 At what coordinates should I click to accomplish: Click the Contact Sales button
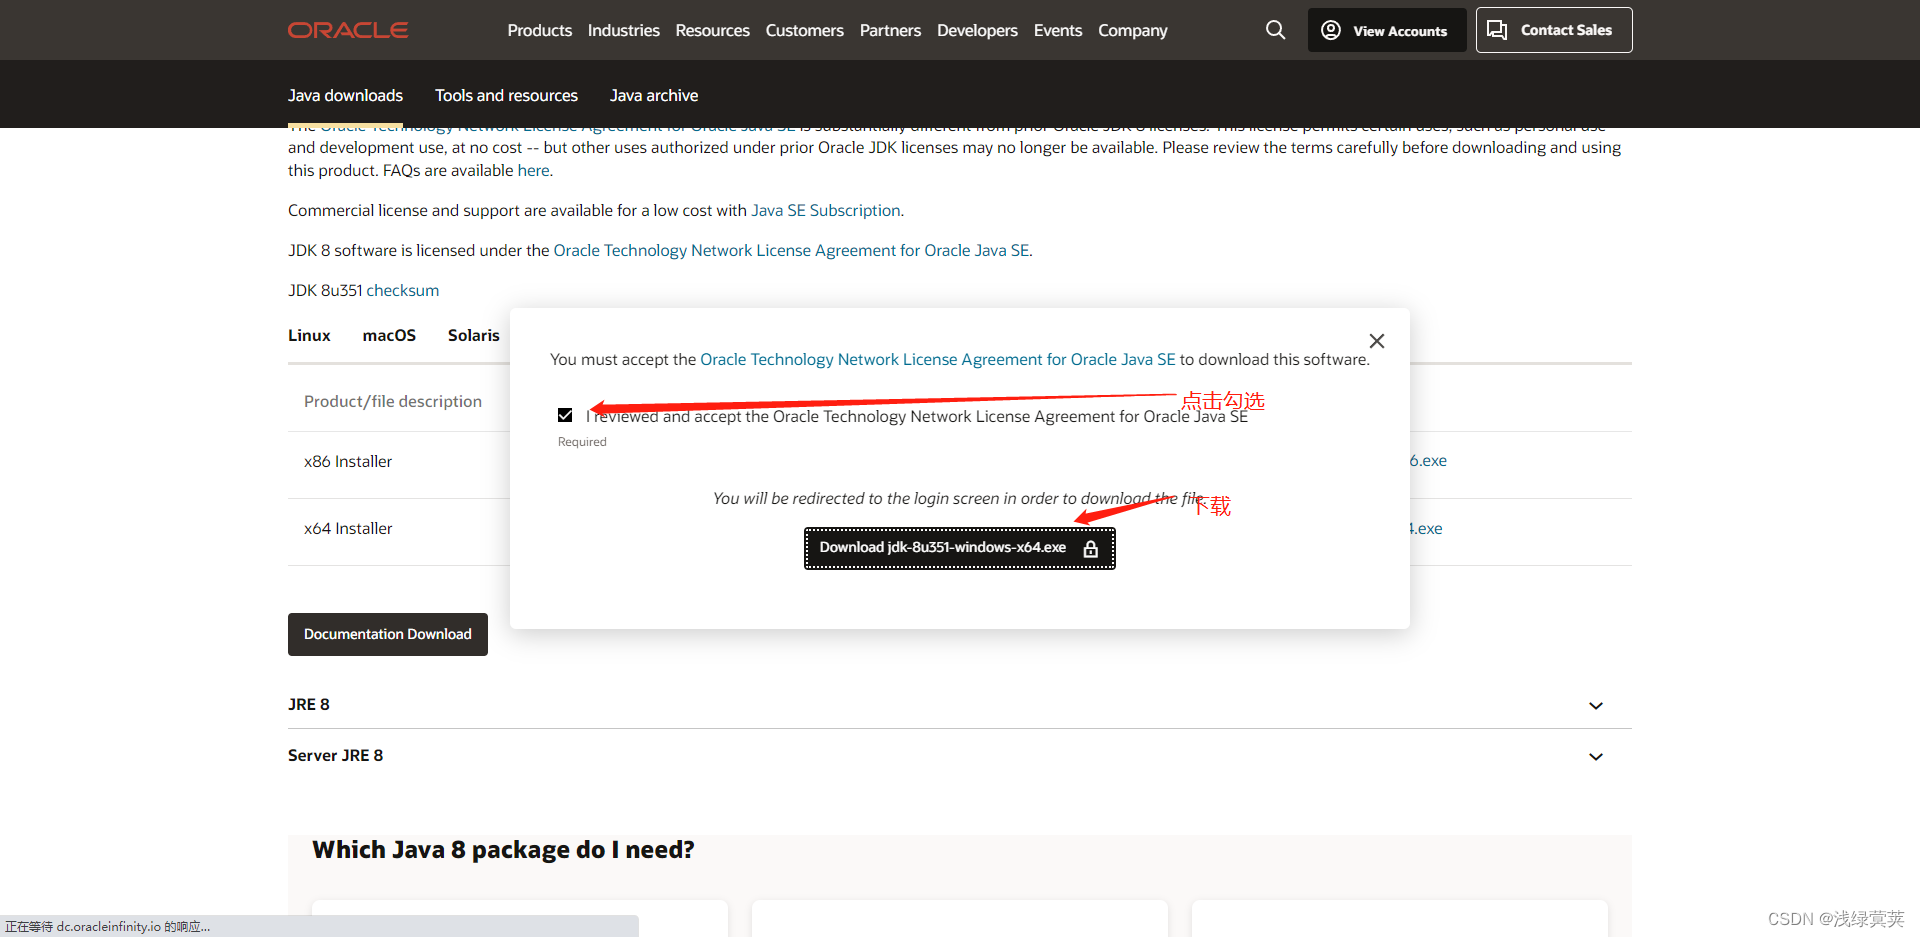pos(1554,30)
